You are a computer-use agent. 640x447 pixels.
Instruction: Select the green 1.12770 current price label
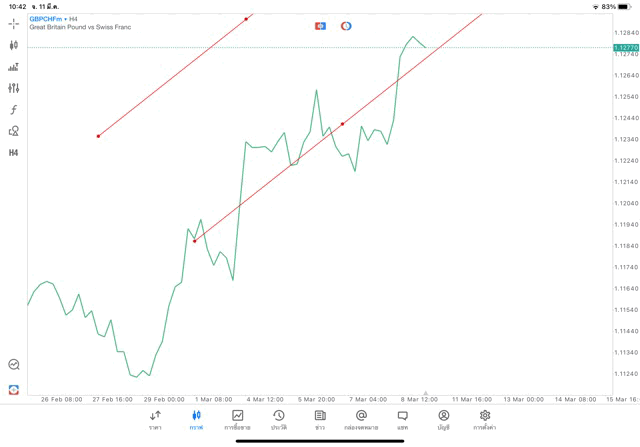click(x=626, y=47)
